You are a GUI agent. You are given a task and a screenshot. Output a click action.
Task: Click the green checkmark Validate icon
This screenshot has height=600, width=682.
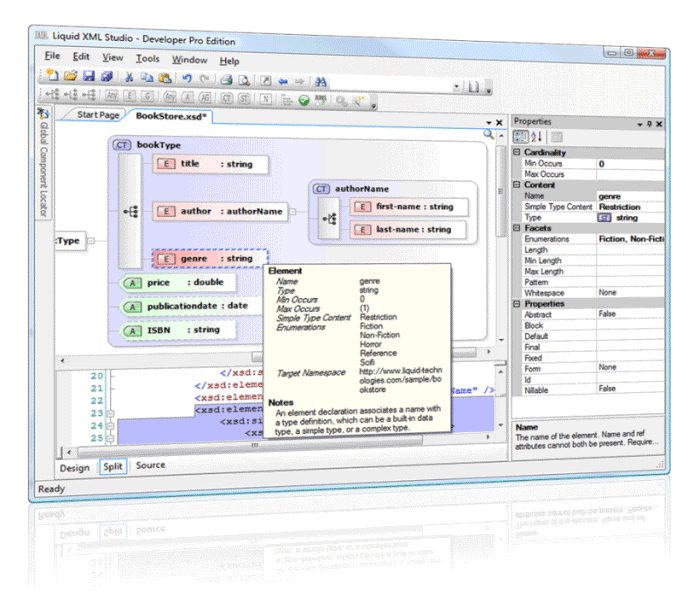[304, 100]
